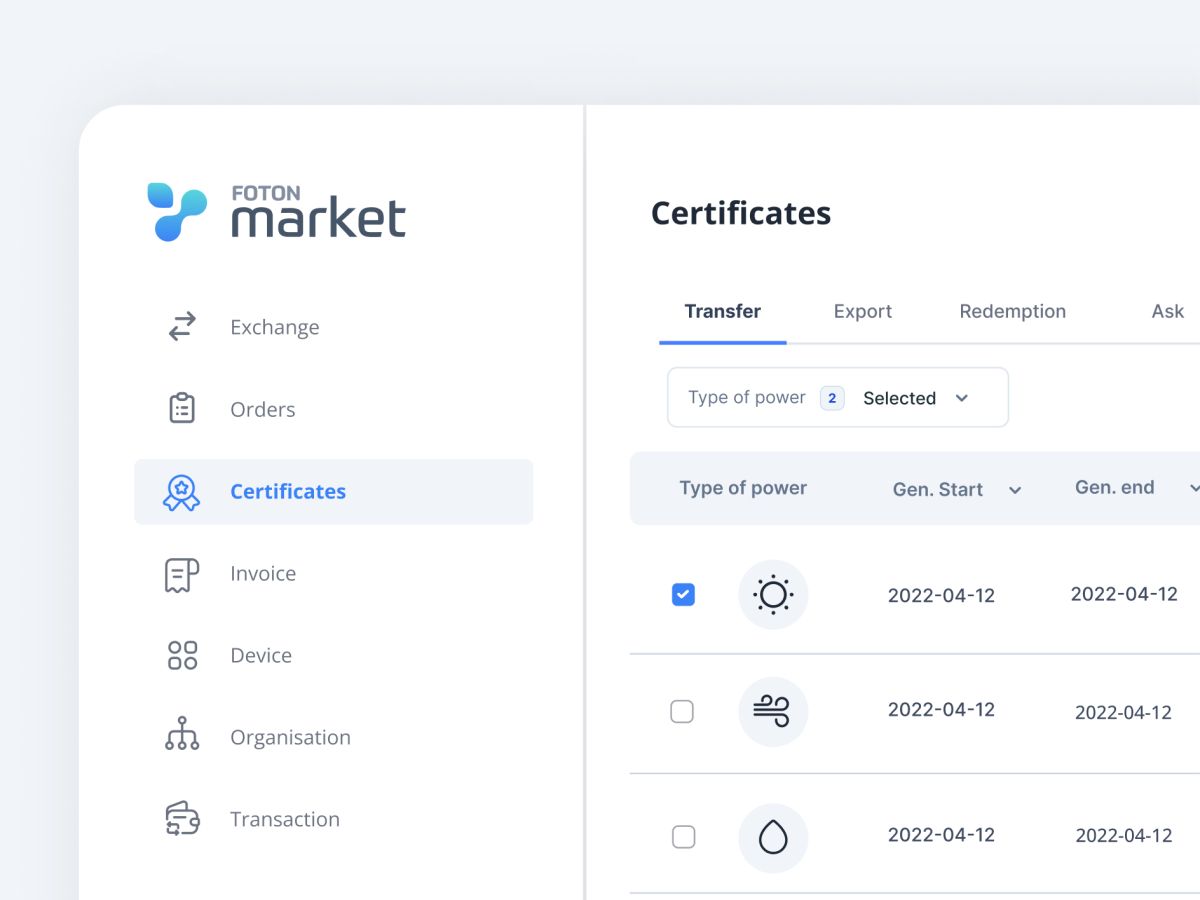Go to Certificates in the sidebar
1200x900 pixels.
(x=288, y=492)
